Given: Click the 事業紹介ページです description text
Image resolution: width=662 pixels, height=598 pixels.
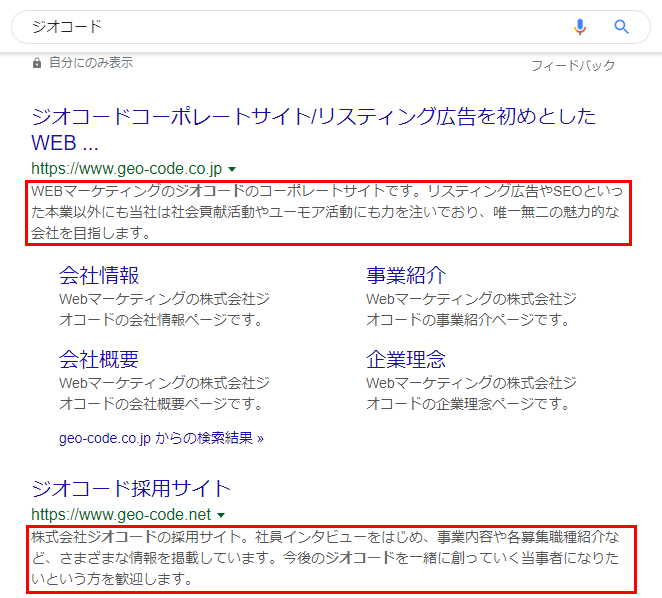Looking at the screenshot, I should pyautogui.click(x=471, y=310).
